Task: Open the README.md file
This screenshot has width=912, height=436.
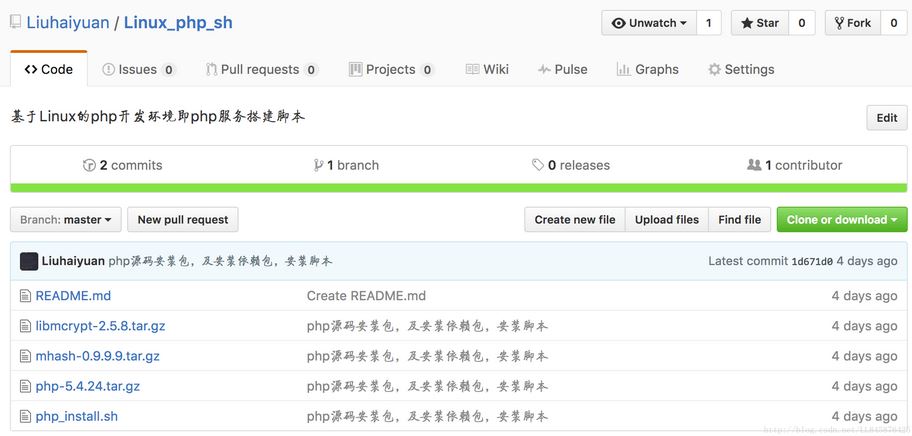Action: [73, 296]
